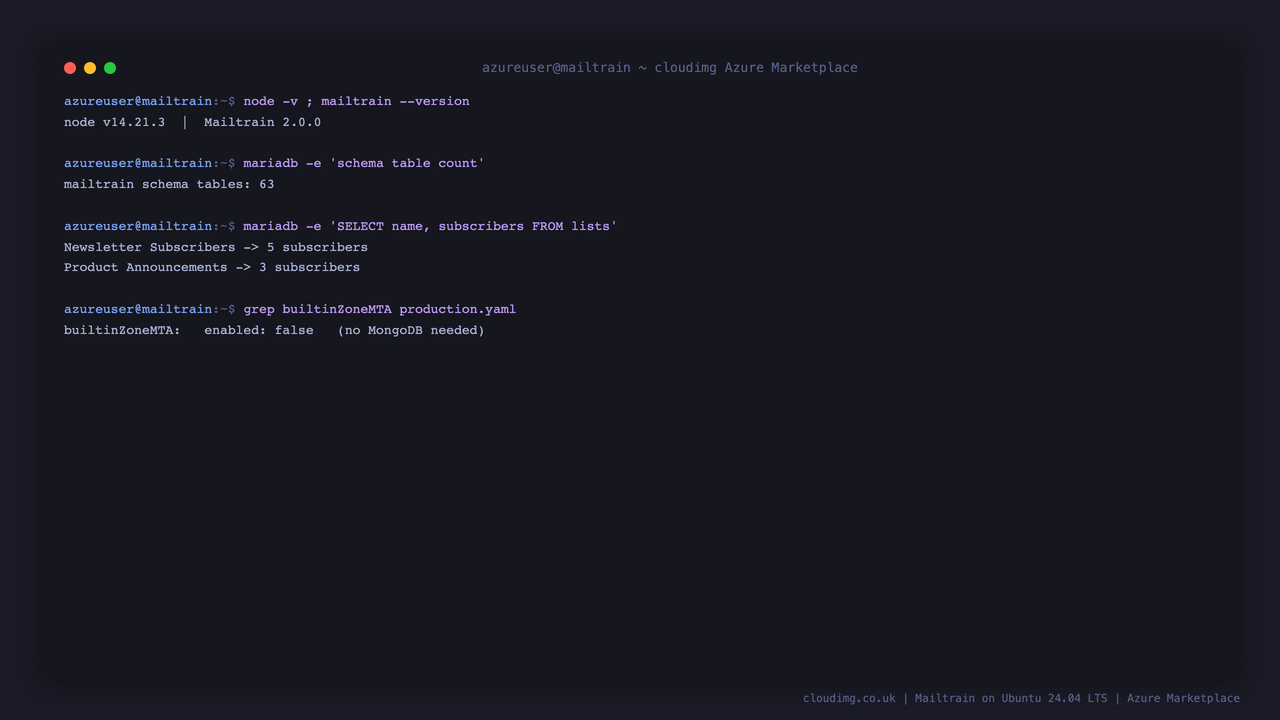Click the mariadb SELECT name, subscribers command
The image size is (1280, 720).
click(x=430, y=226)
